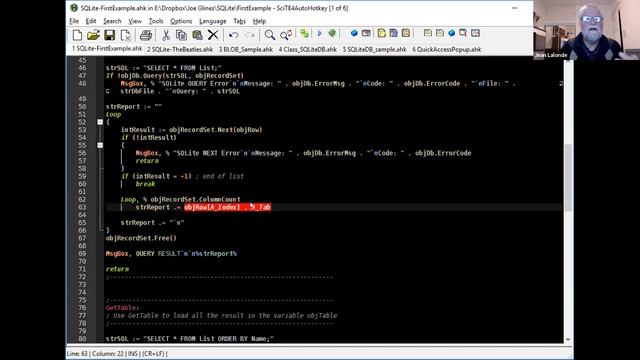This screenshot has width=640, height=360.
Task: Click the status bar line and column info
Action: pyautogui.click(x=117, y=353)
